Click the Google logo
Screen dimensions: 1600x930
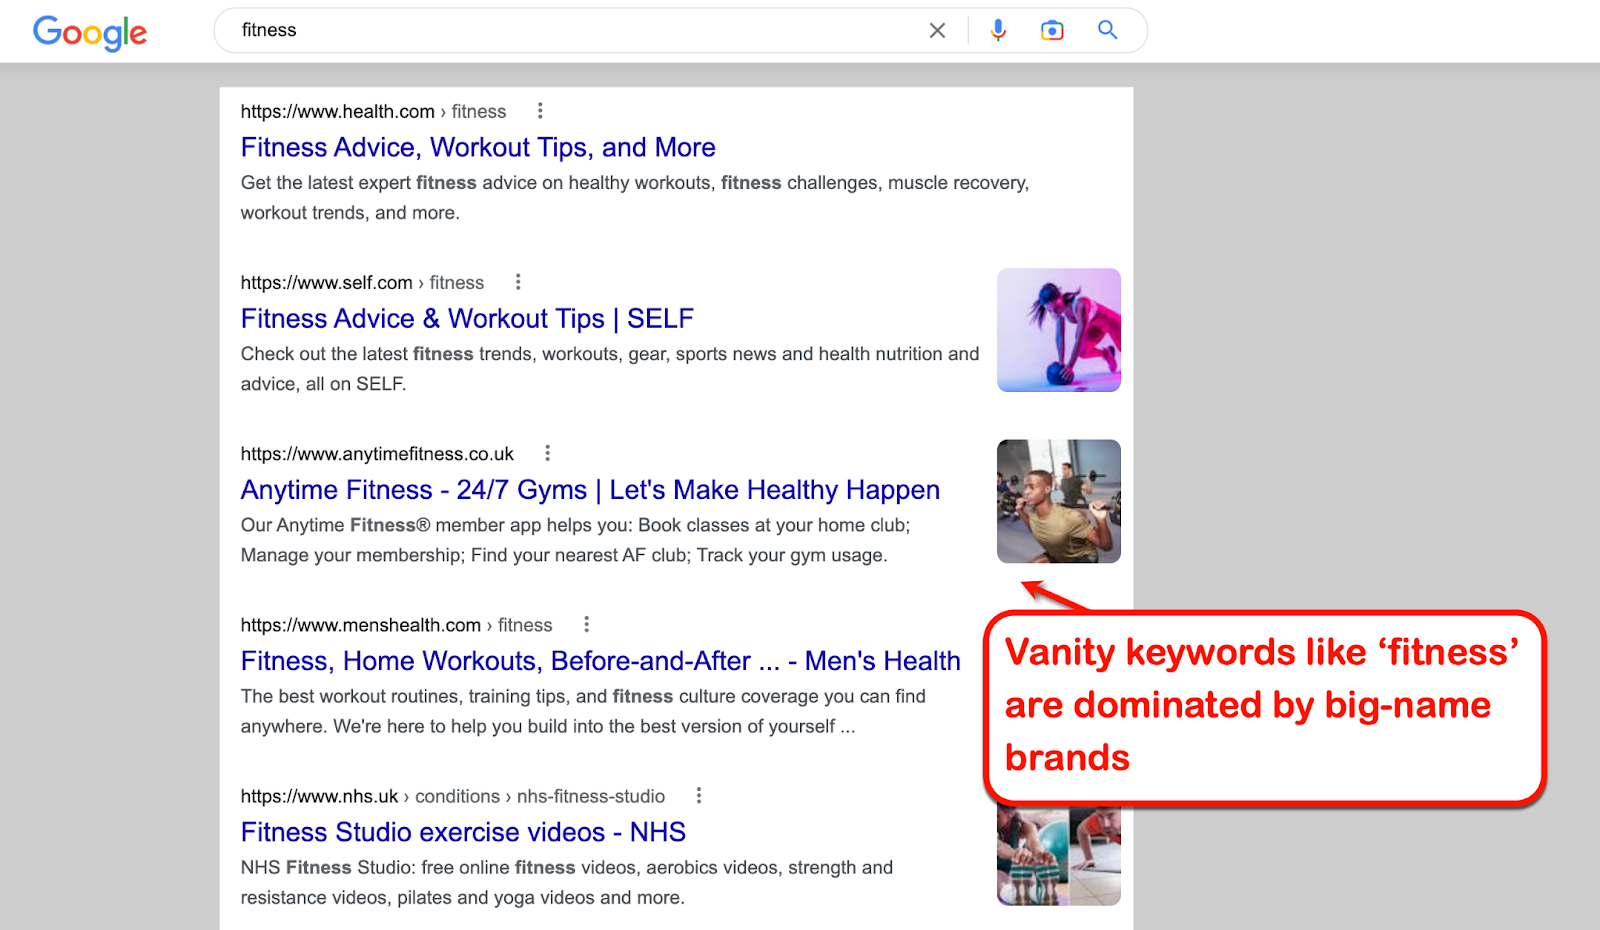90,32
